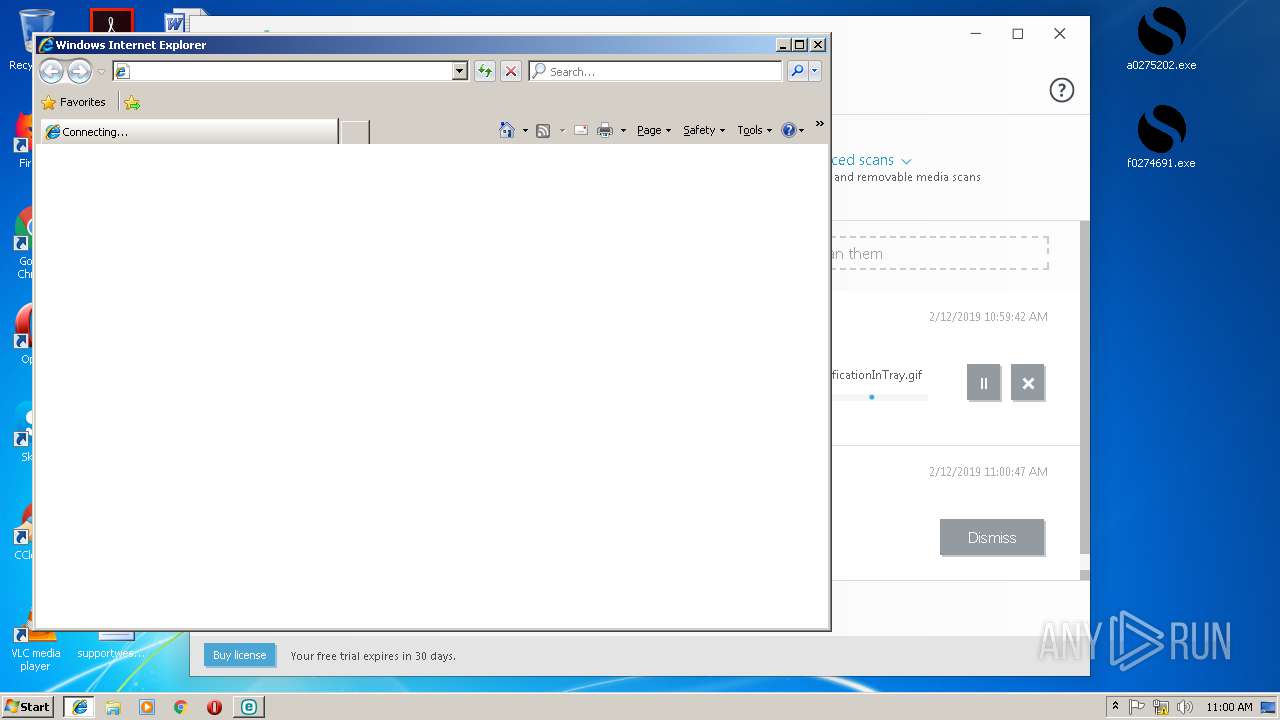1280x720 pixels.
Task: Click Buy license button
Action: point(239,655)
